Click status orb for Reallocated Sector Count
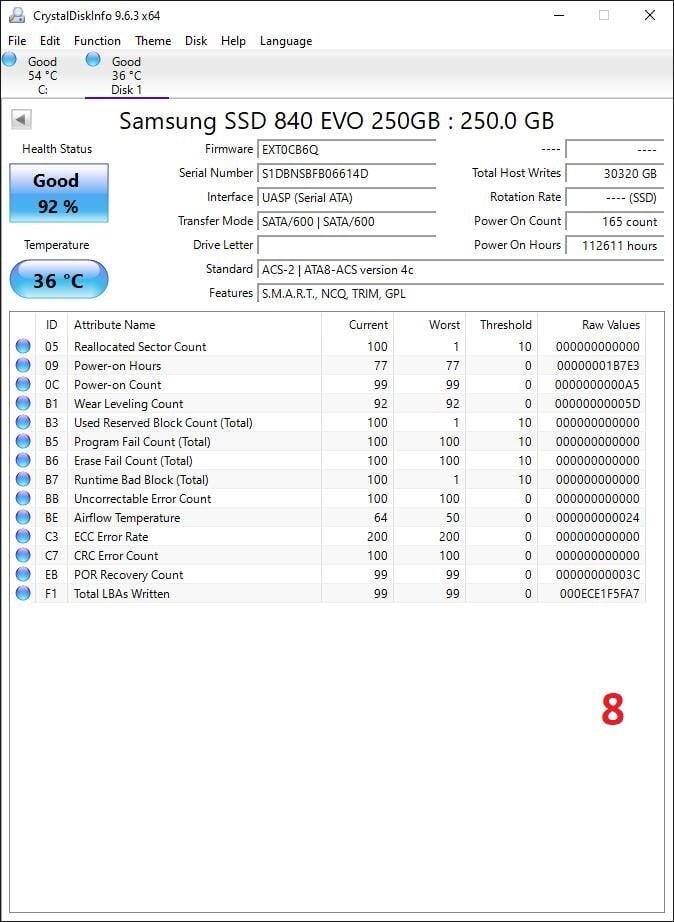The height and width of the screenshot is (922, 674). tap(23, 346)
